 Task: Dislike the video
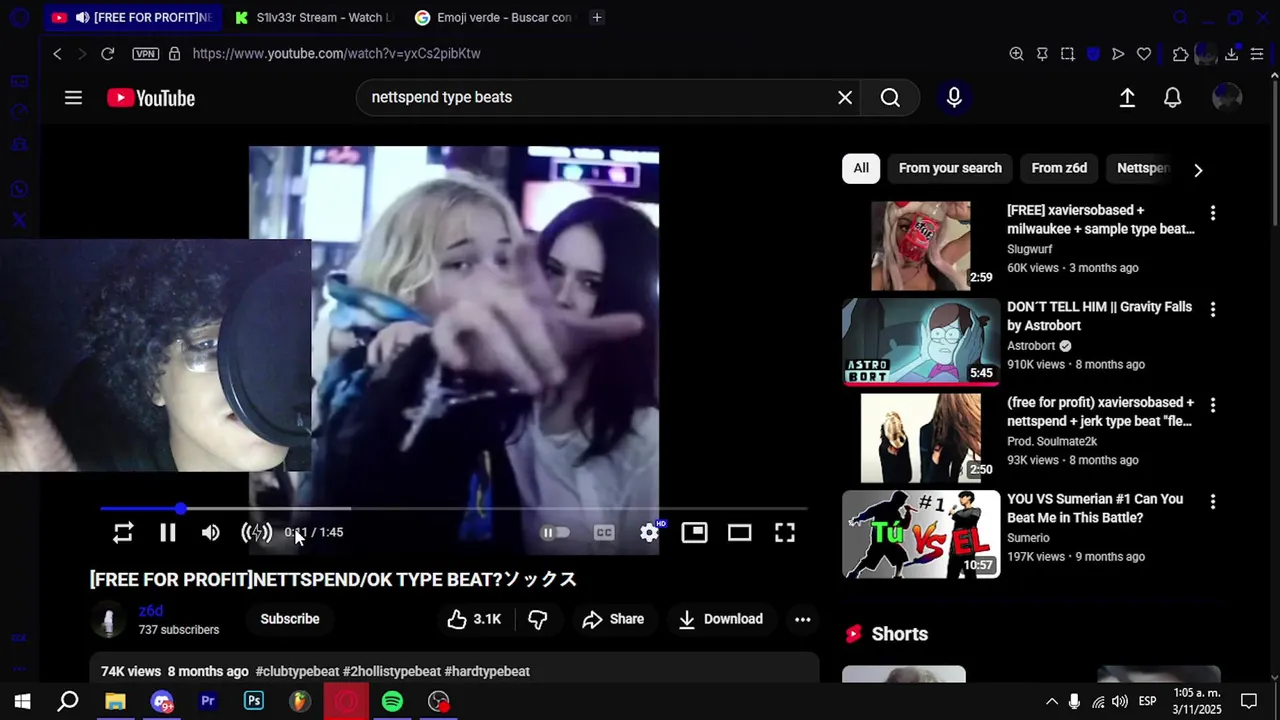[x=537, y=619]
